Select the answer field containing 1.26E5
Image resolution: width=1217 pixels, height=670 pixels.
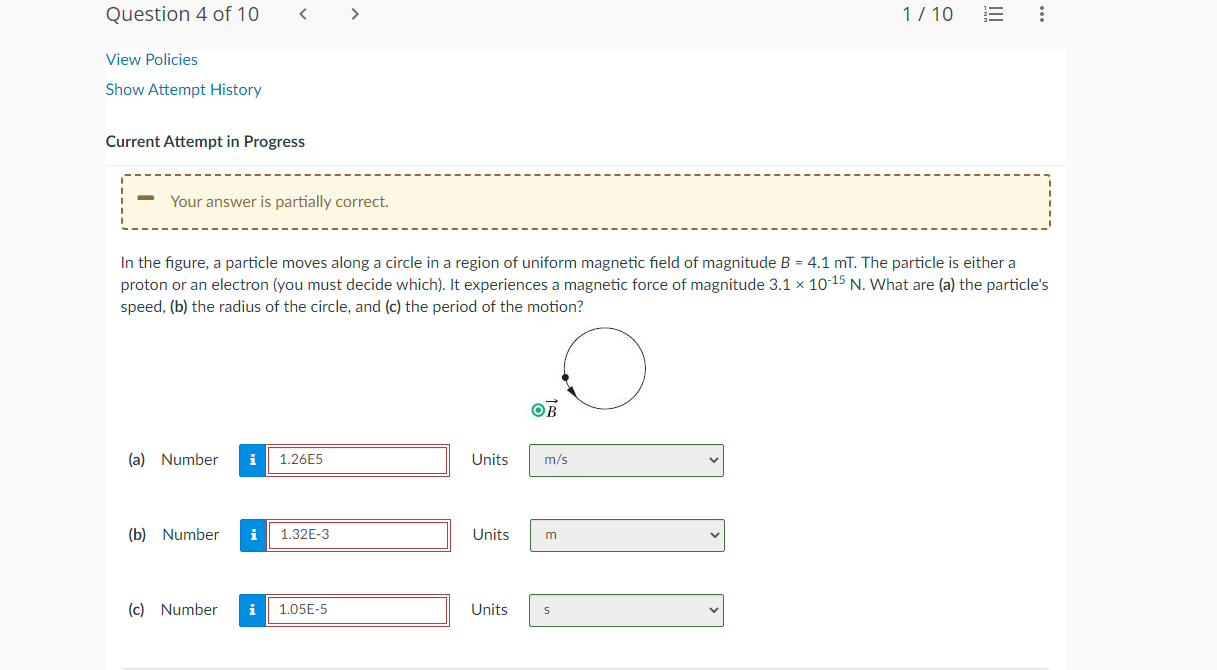(x=358, y=460)
